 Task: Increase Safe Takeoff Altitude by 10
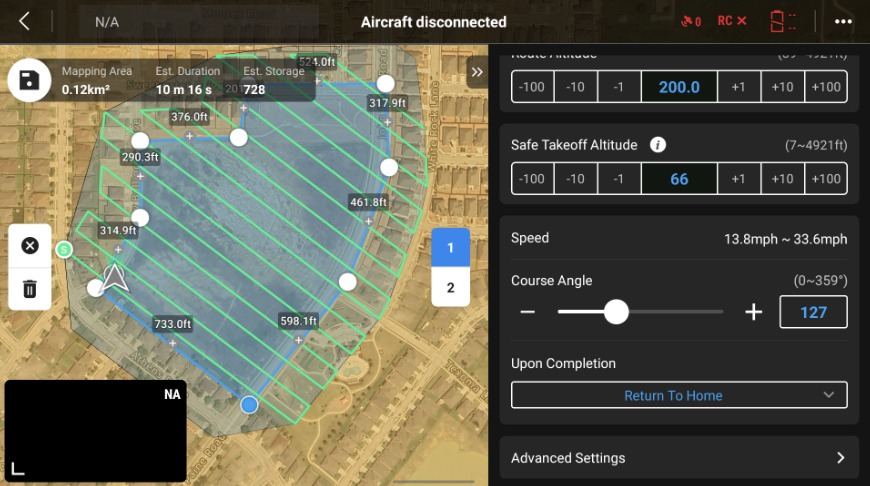click(x=782, y=179)
